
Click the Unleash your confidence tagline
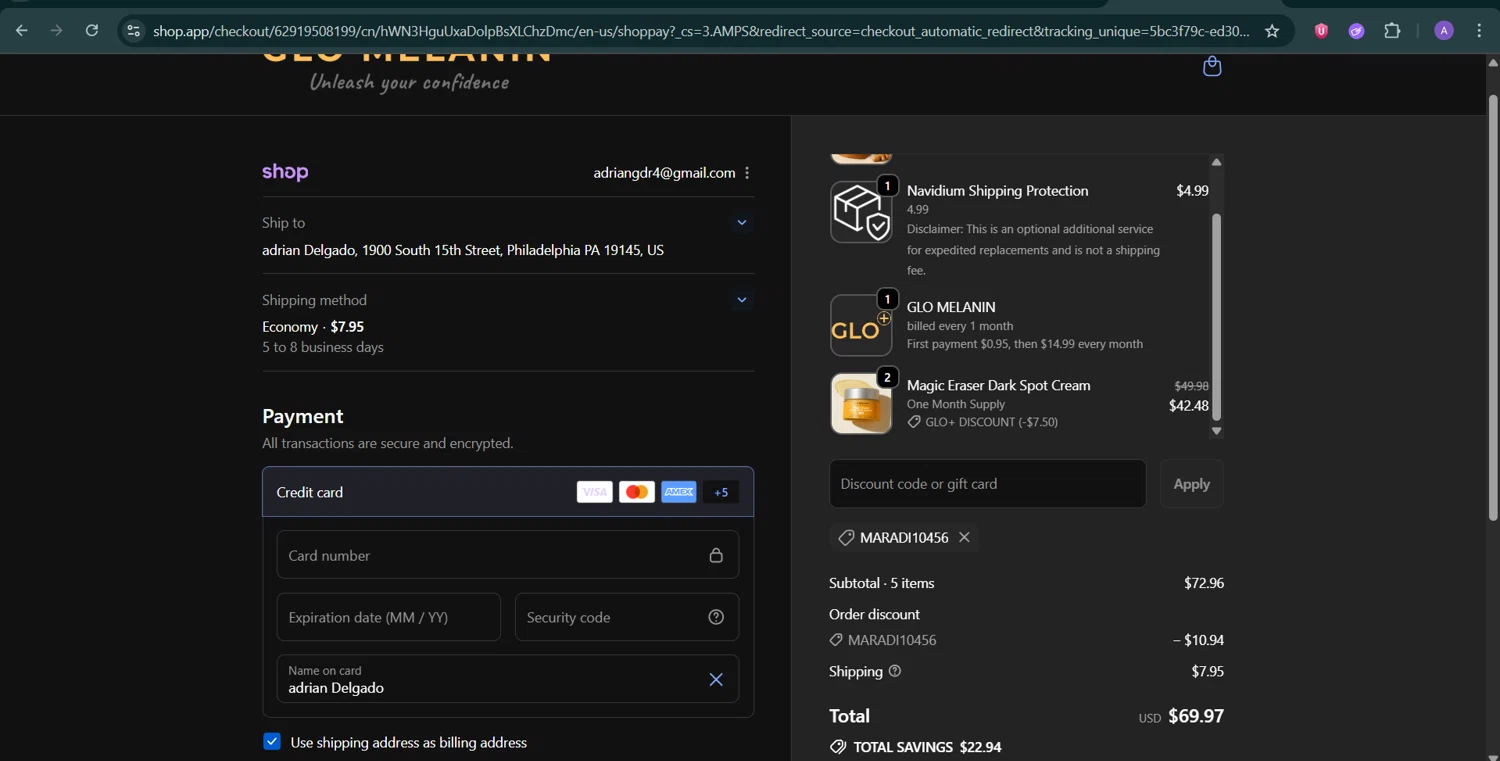click(x=409, y=82)
